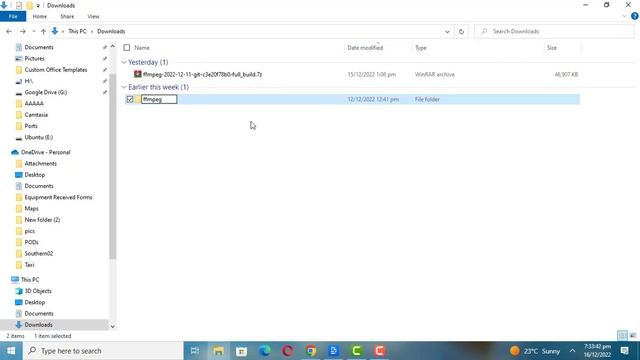This screenshot has height=360, width=640.
Task: Click the Forward navigation arrow
Action: pos(23,31)
